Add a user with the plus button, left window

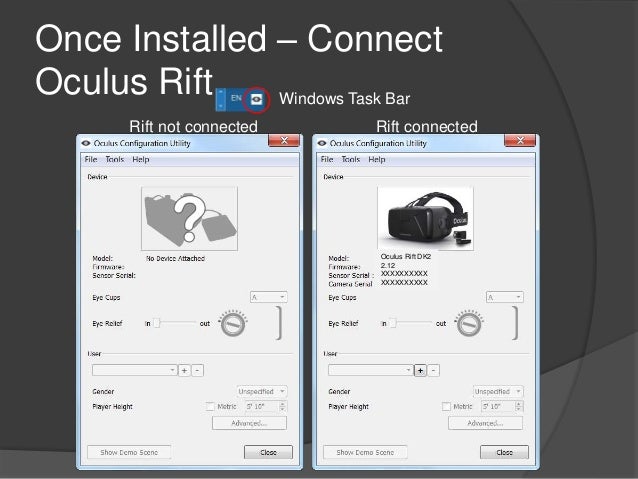(184, 370)
